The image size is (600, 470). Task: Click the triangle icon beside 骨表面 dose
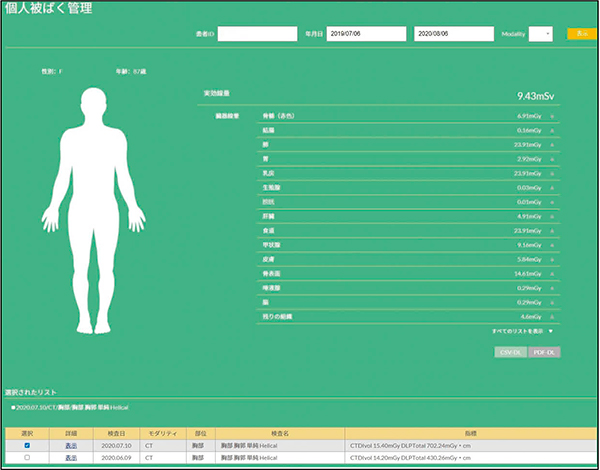552,272
